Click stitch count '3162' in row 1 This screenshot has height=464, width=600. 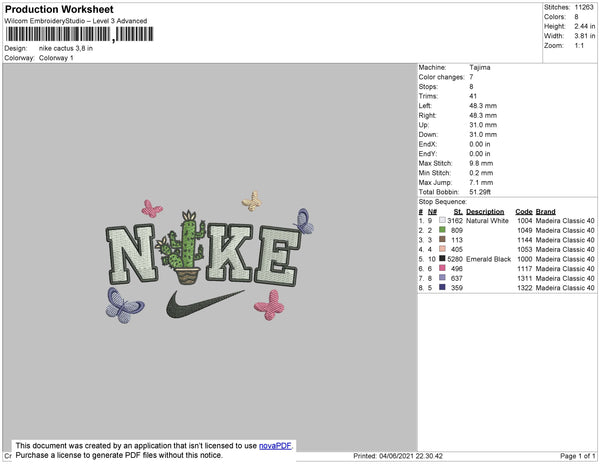(455, 221)
